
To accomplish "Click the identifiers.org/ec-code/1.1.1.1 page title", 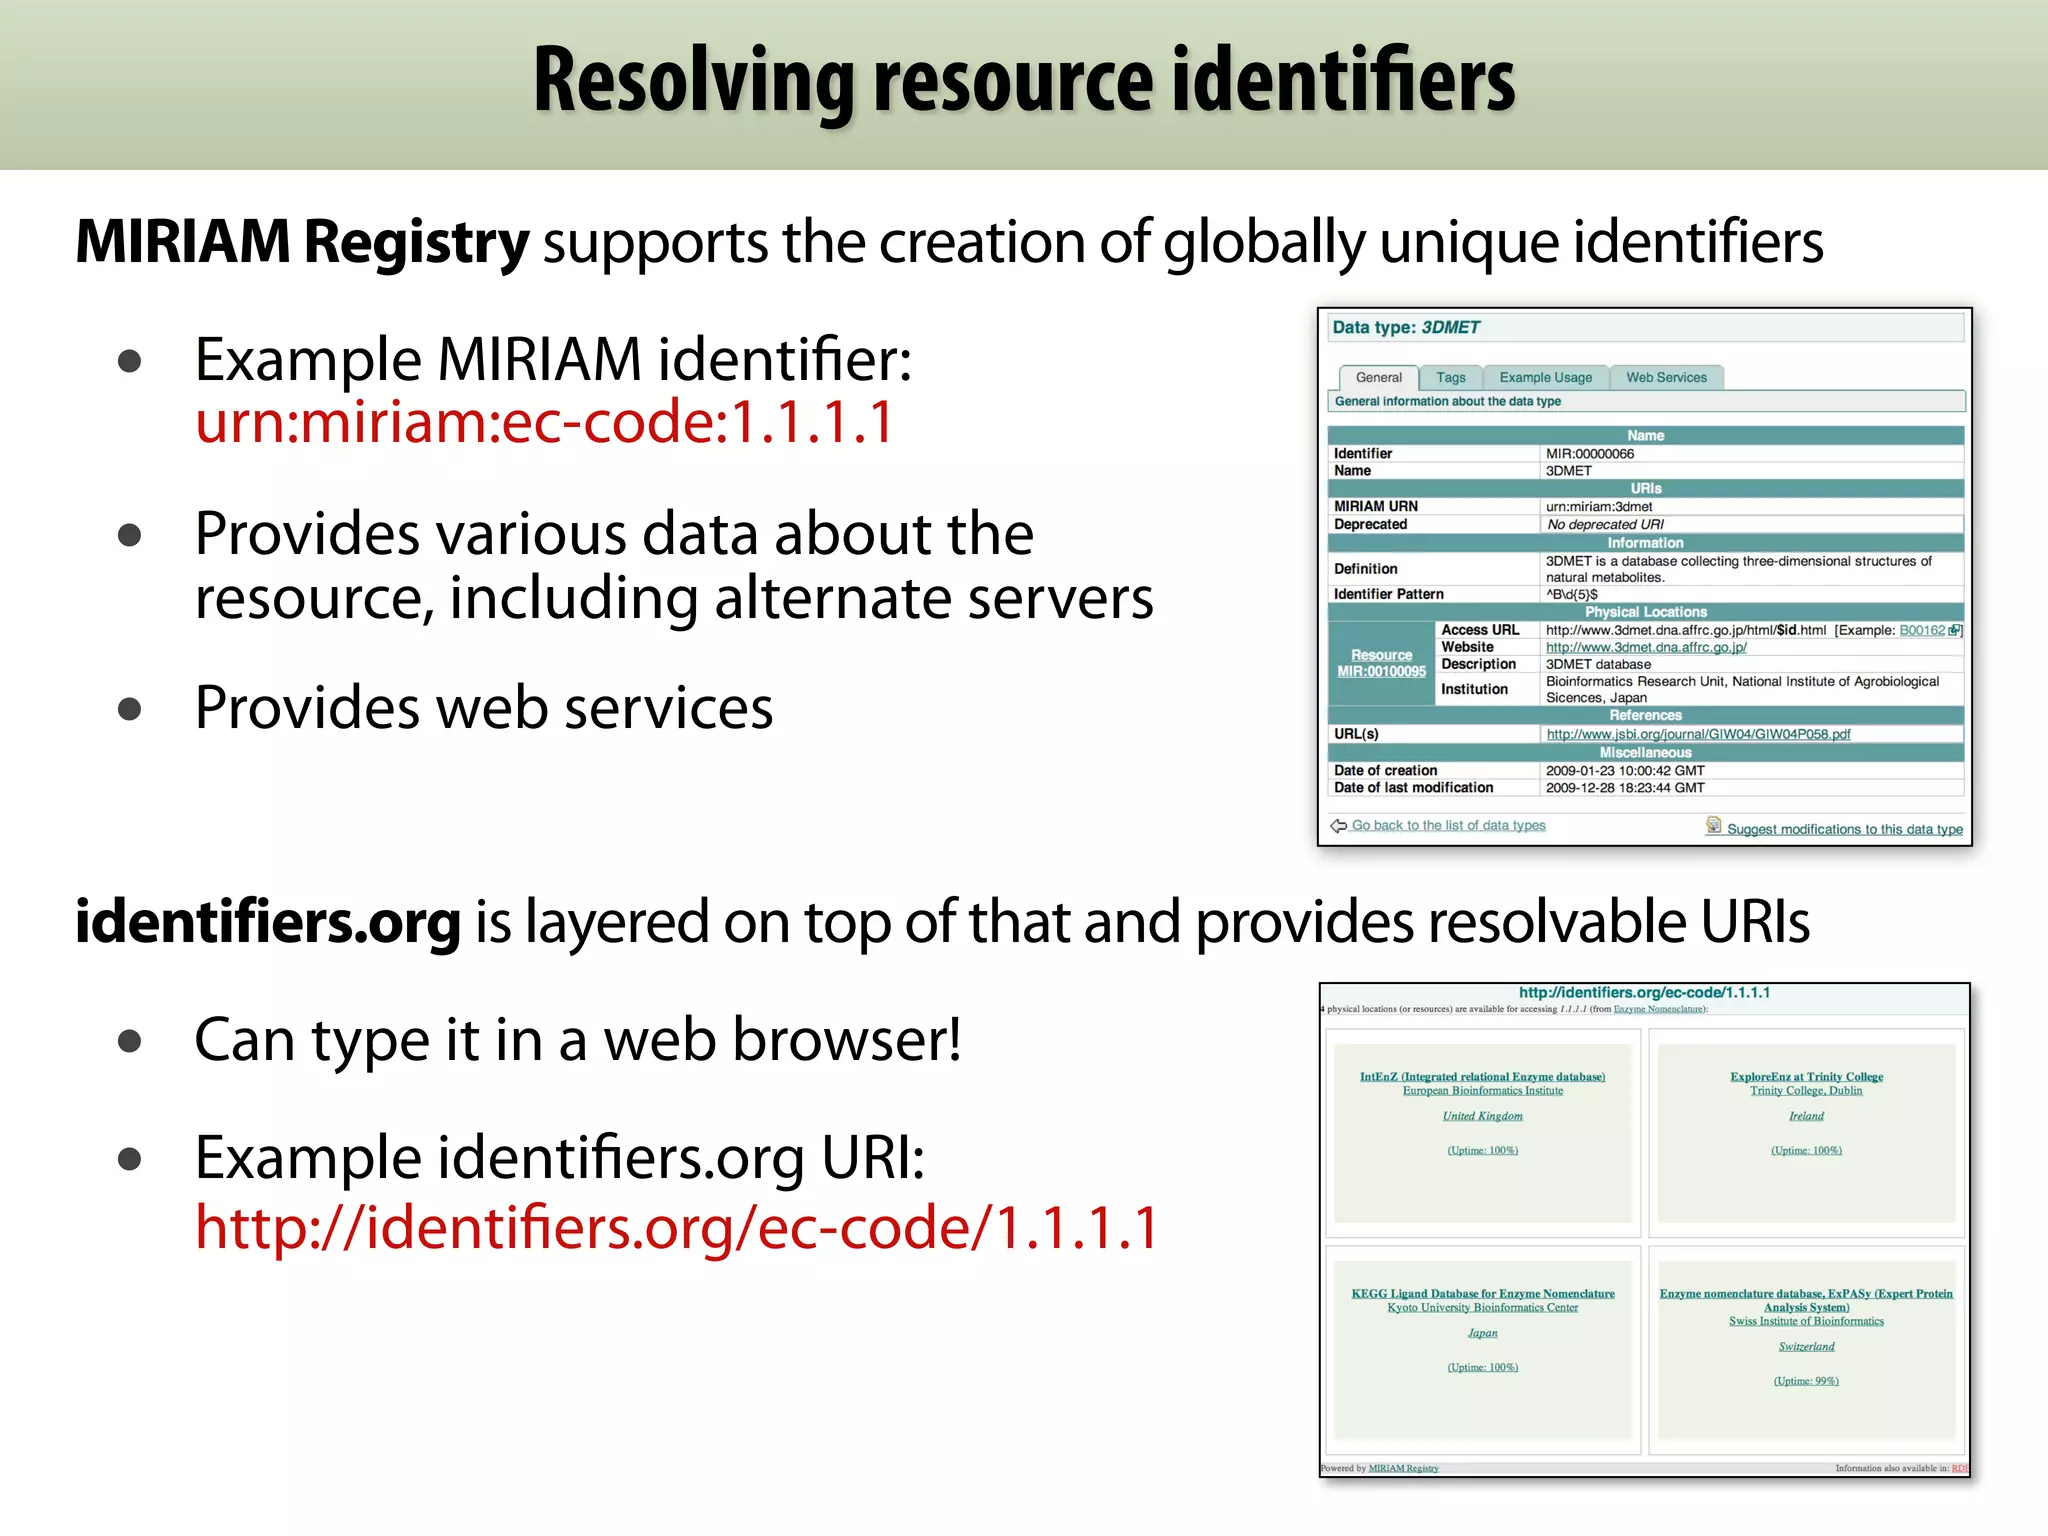I will (1644, 993).
